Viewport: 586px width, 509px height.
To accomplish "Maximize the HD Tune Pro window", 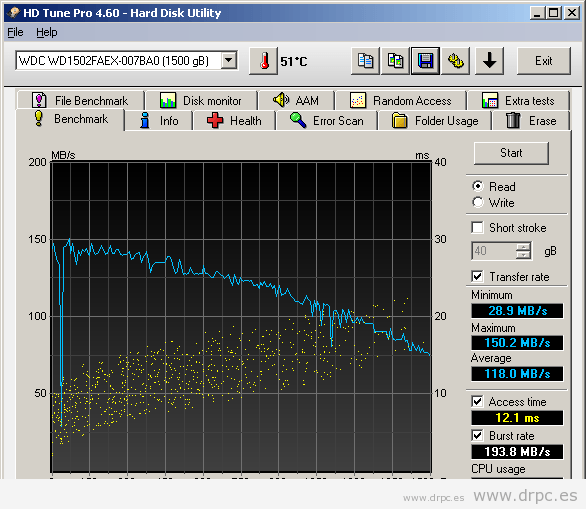I will tap(553, 13).
